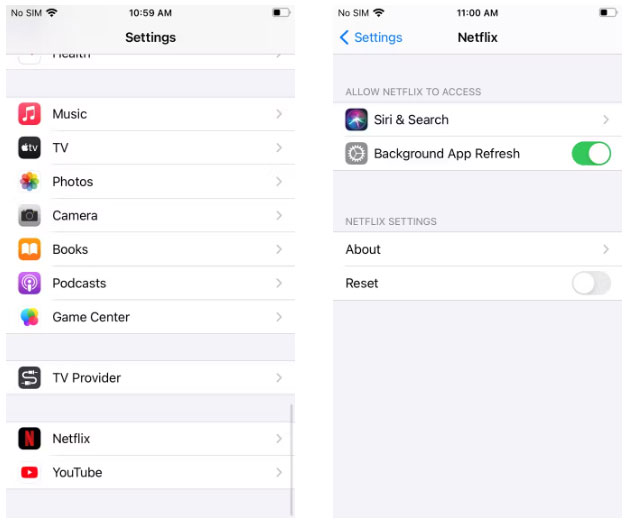Turn off Background App Refresh switch
Viewport: 628px width, 528px height.
(591, 153)
